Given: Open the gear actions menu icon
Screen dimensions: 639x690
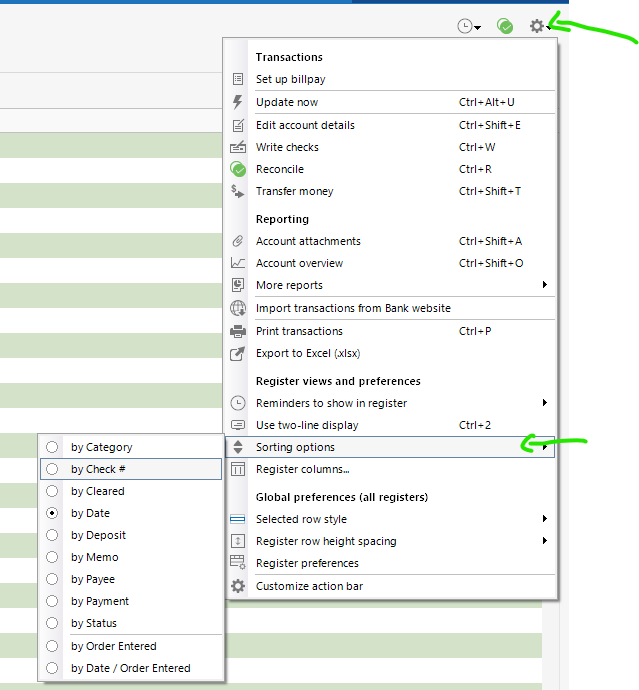Looking at the screenshot, I should click(539, 26).
